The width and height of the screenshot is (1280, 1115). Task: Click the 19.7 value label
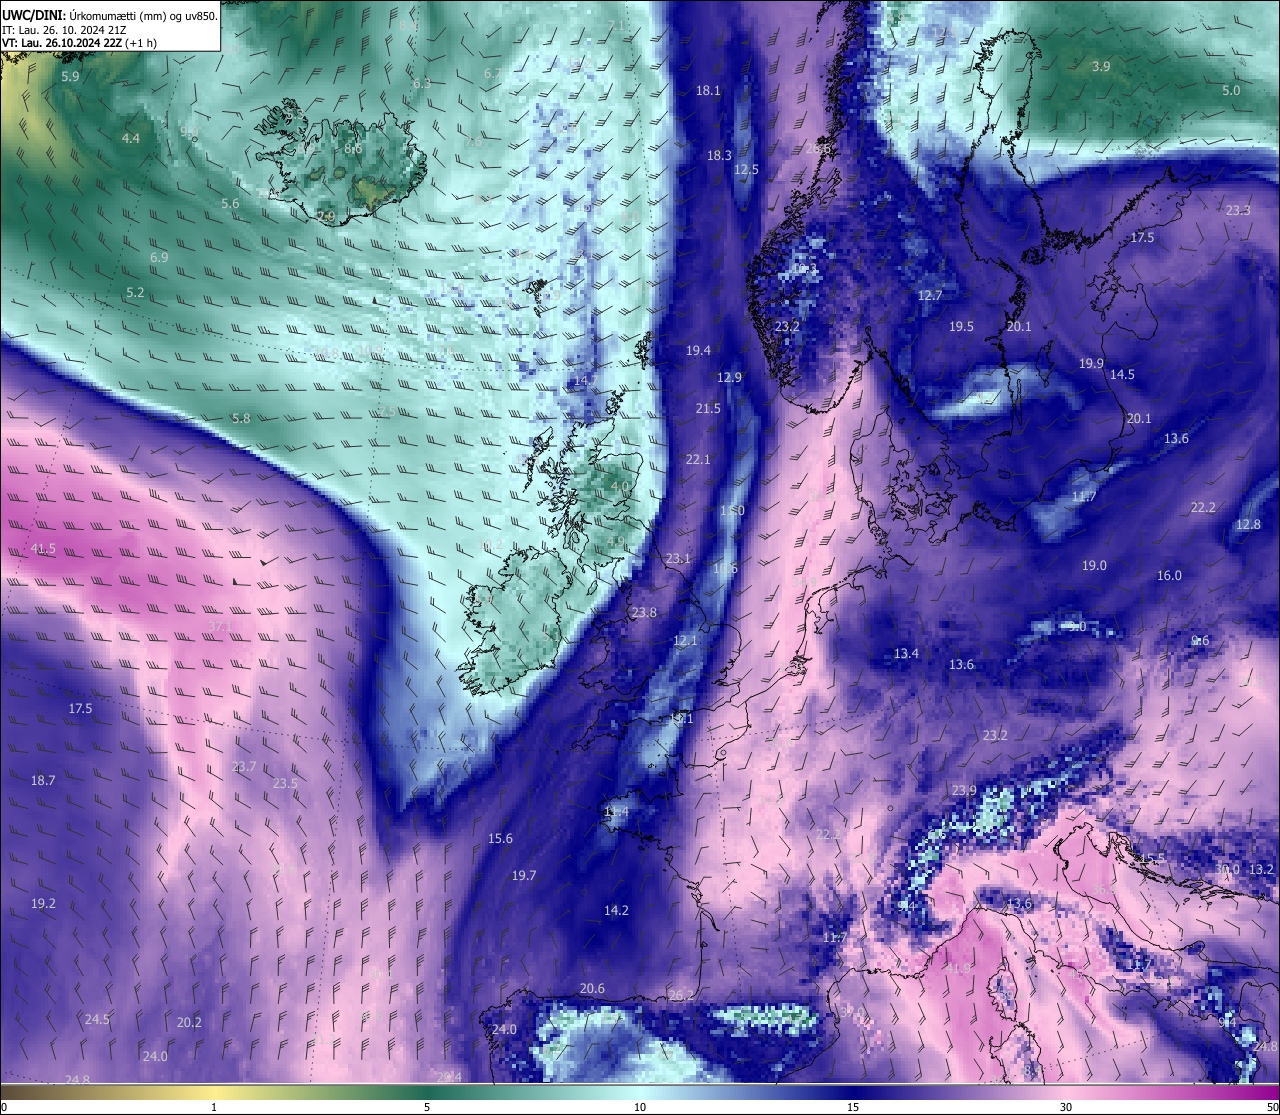tap(524, 875)
